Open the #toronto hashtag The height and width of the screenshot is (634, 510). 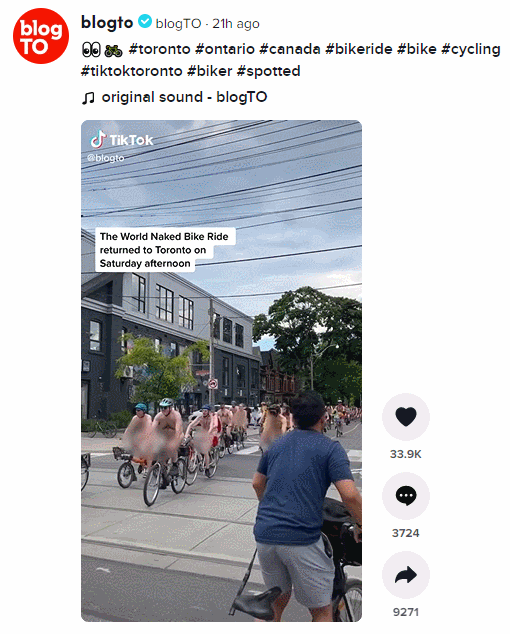pos(159,49)
